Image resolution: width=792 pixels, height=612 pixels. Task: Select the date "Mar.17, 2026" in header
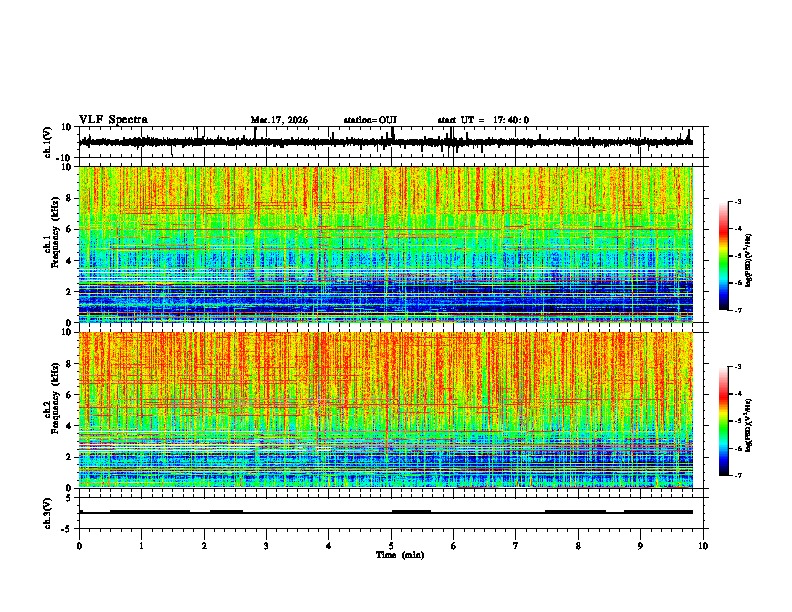coord(279,120)
